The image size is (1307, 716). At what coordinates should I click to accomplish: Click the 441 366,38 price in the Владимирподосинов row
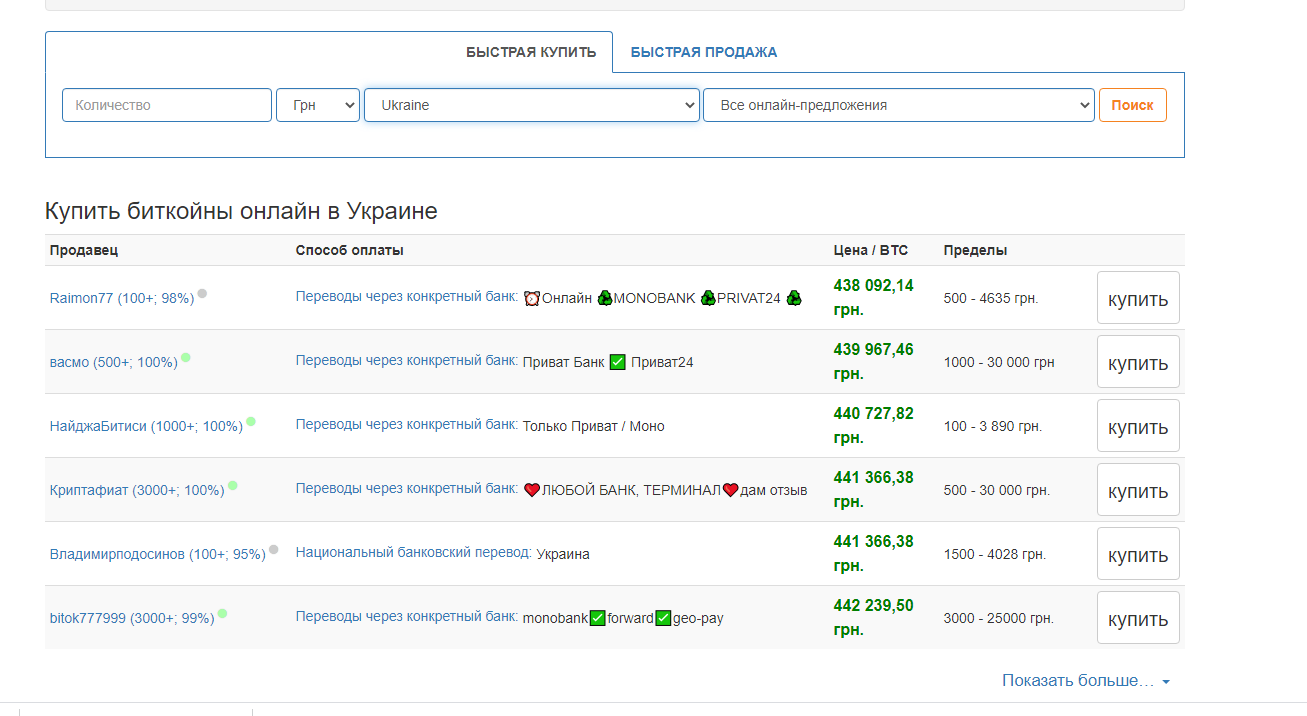point(874,554)
